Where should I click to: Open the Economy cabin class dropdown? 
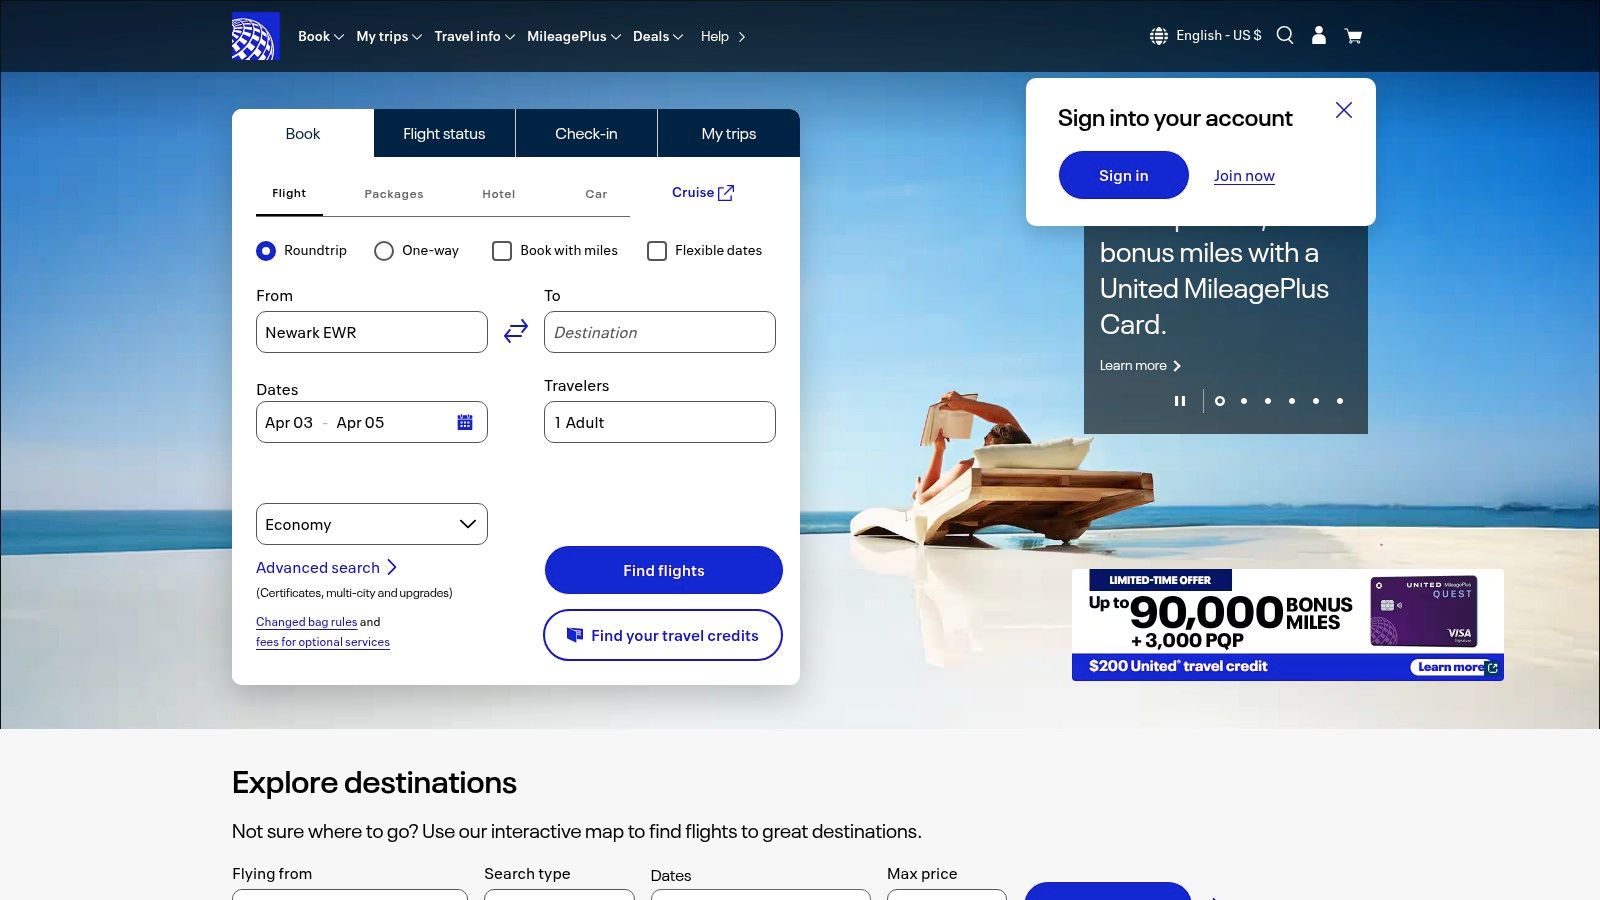pyautogui.click(x=371, y=523)
